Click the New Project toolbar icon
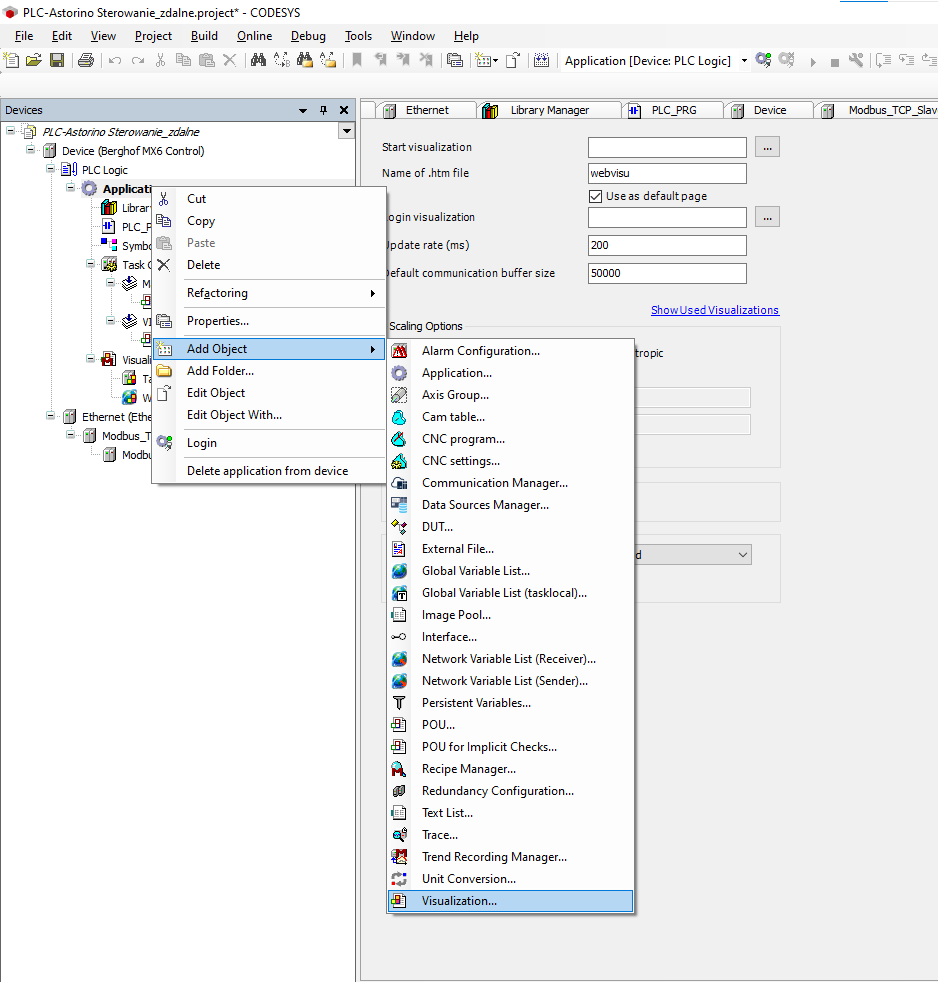 [11, 60]
